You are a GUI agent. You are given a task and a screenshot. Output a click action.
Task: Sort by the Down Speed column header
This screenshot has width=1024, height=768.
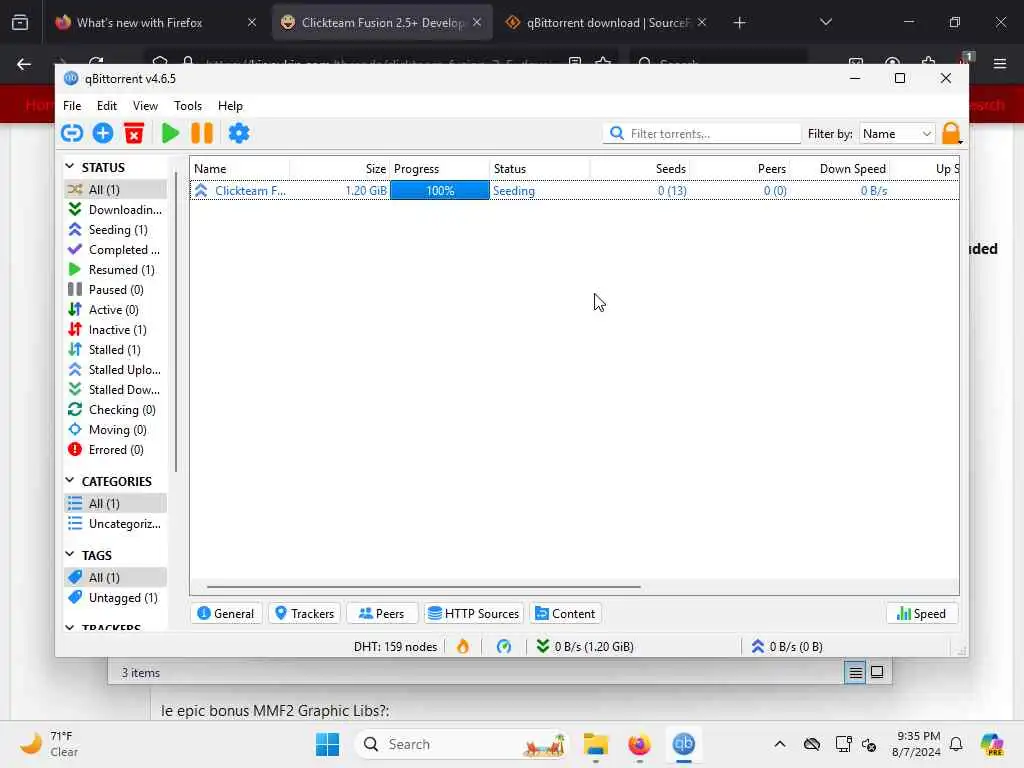click(840, 168)
